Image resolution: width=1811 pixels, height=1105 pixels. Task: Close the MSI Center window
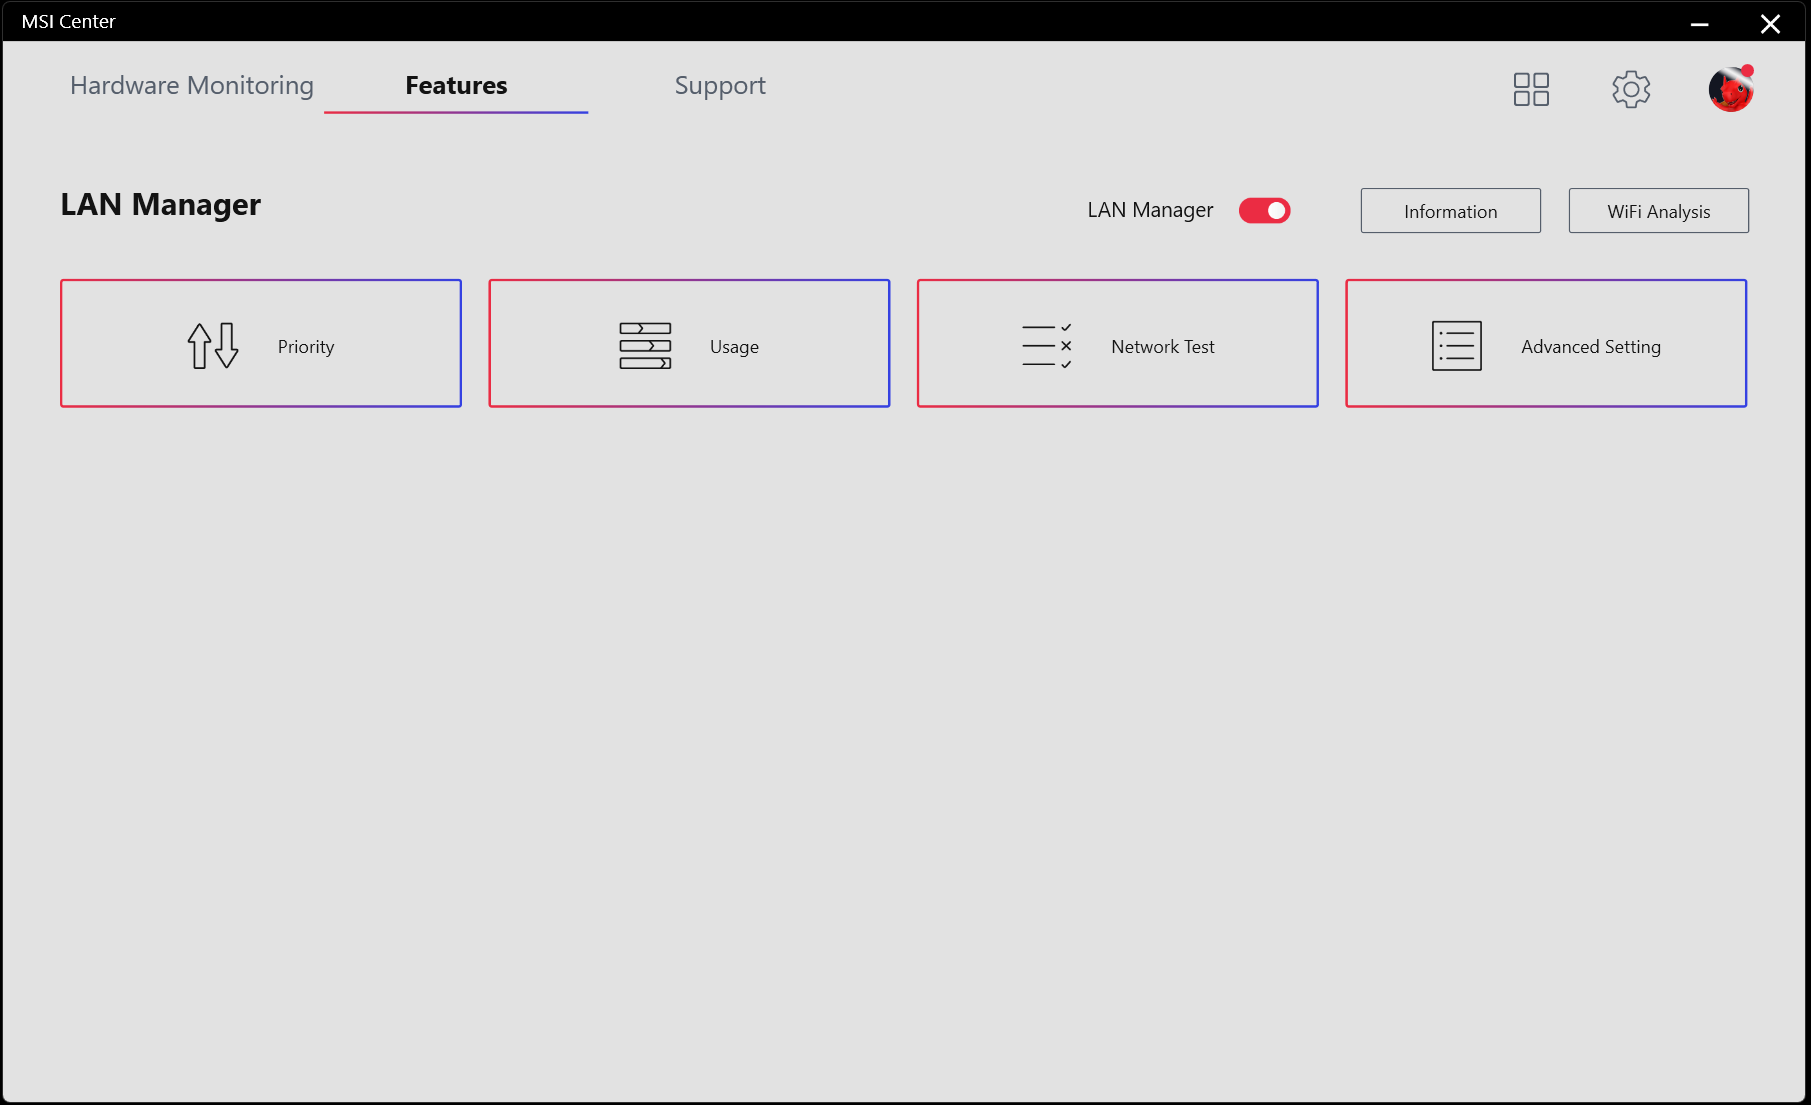[x=1770, y=23]
